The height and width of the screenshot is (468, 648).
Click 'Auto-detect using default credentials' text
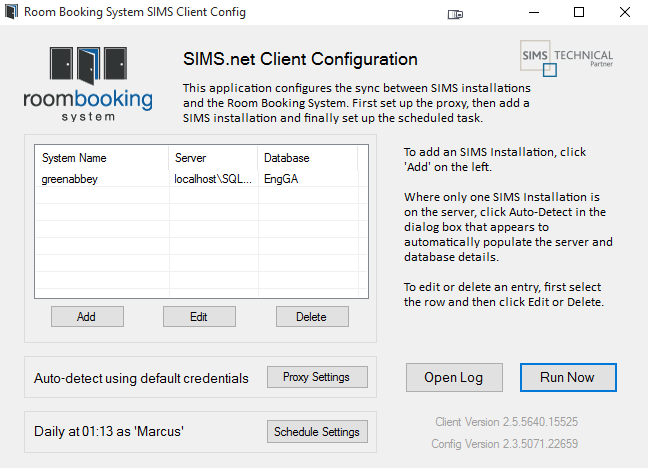141,378
